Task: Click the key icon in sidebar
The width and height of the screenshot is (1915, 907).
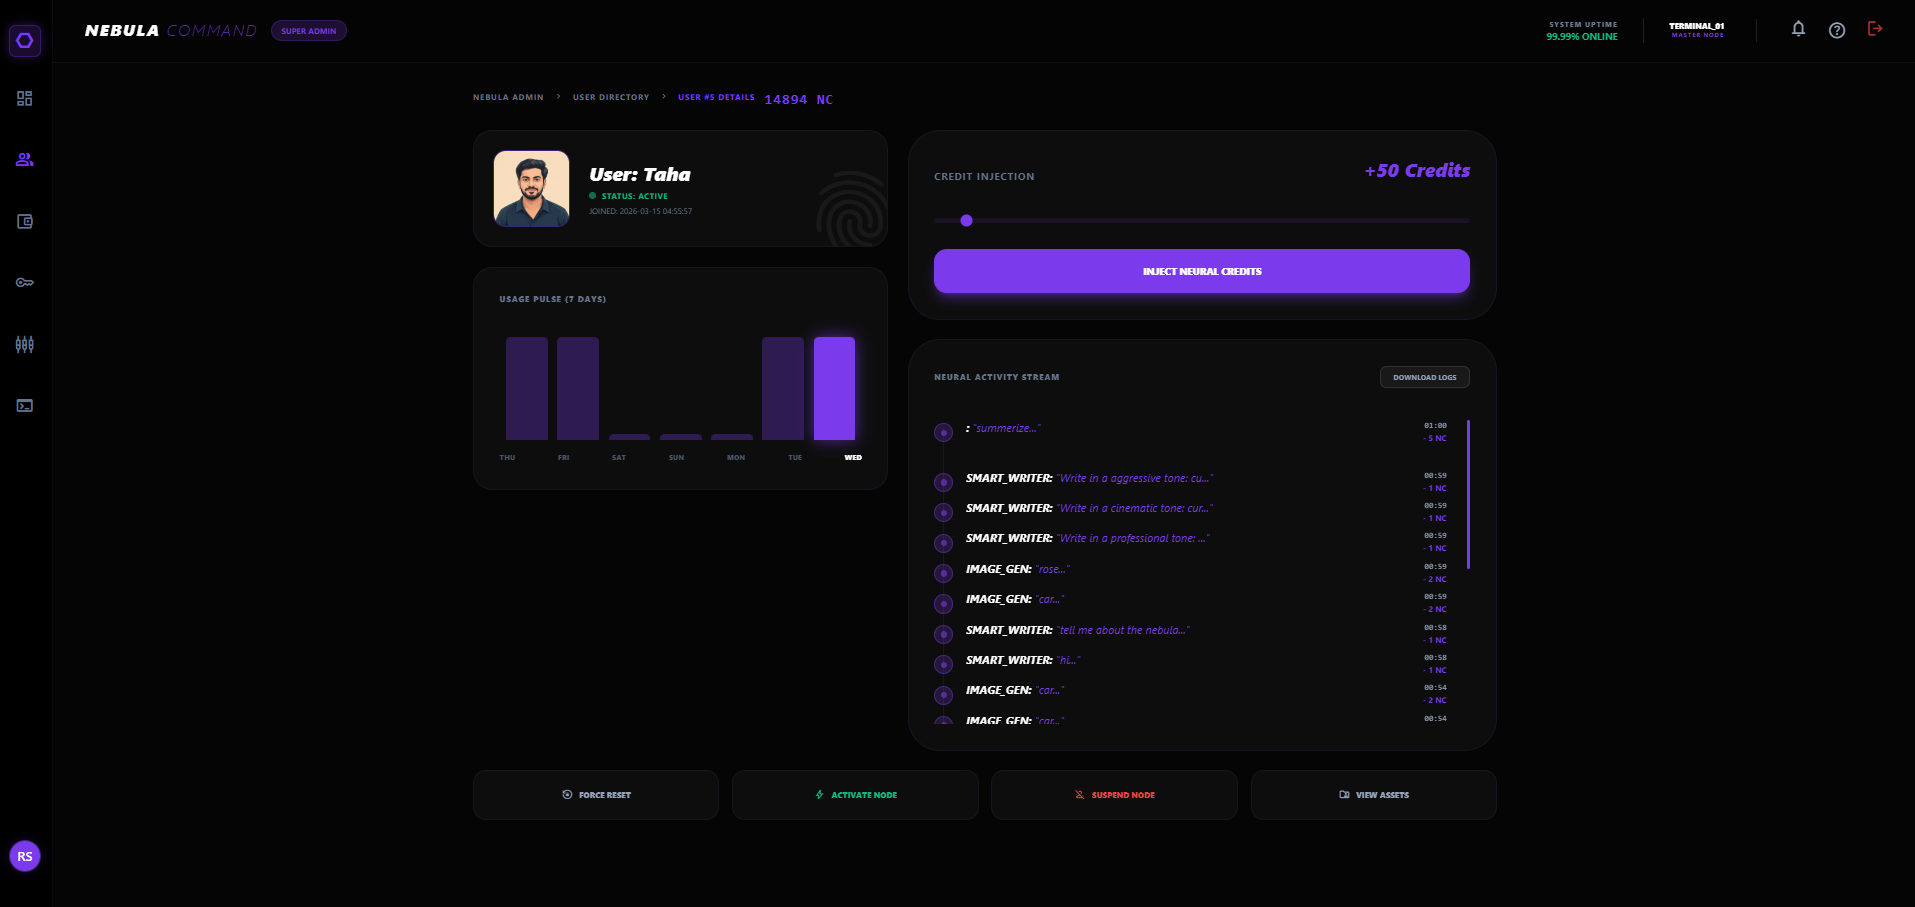Action: coord(25,283)
